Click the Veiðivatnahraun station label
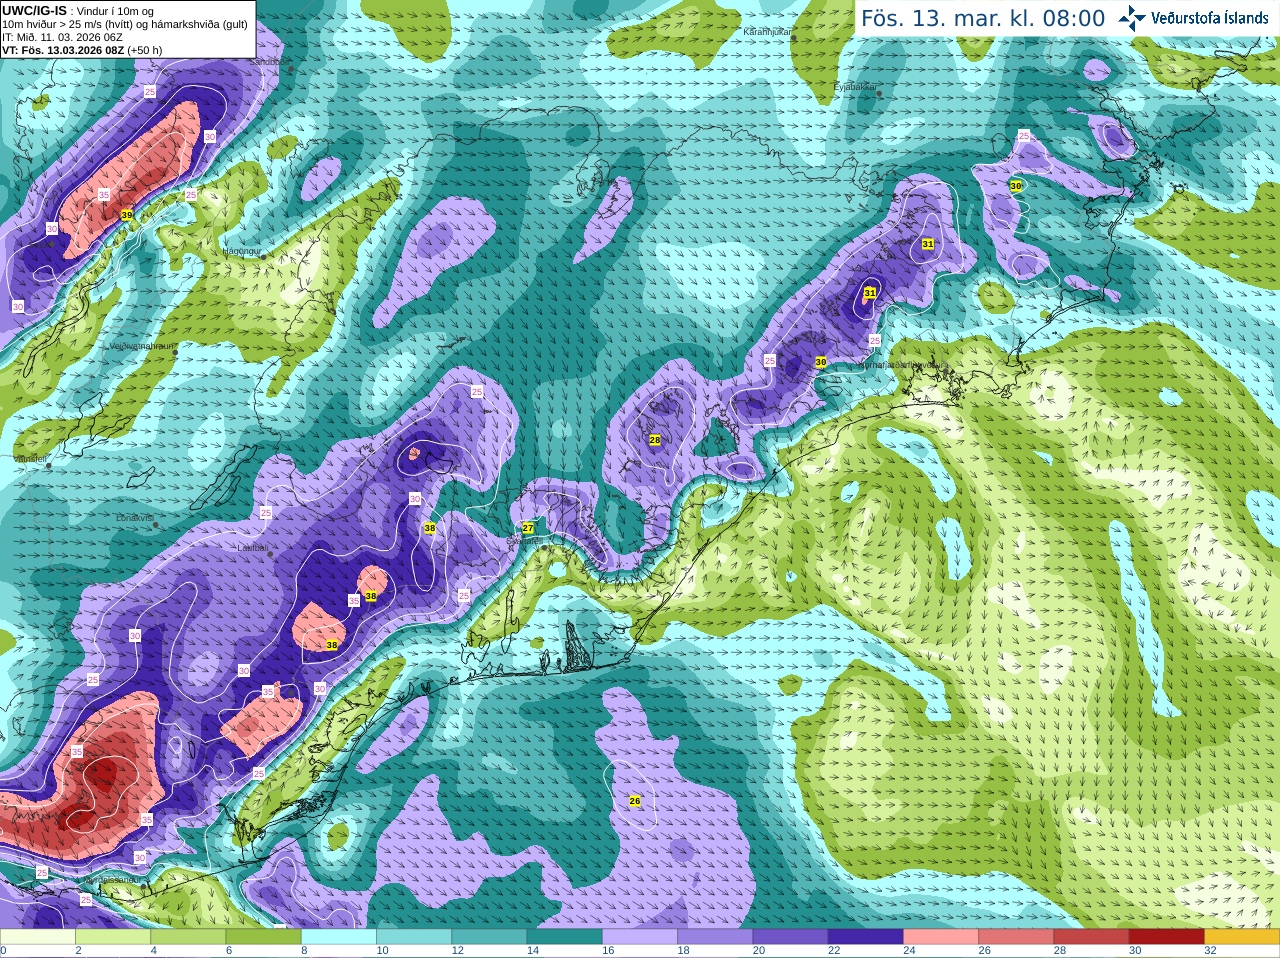 [x=141, y=346]
